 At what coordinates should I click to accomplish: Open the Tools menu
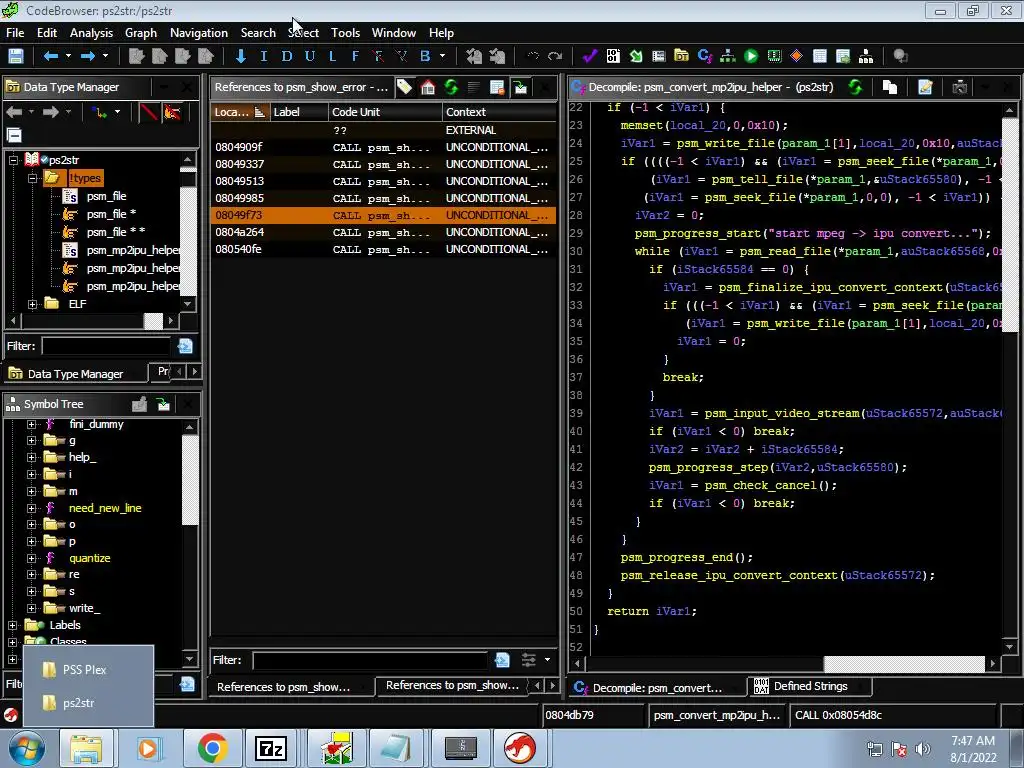(345, 33)
